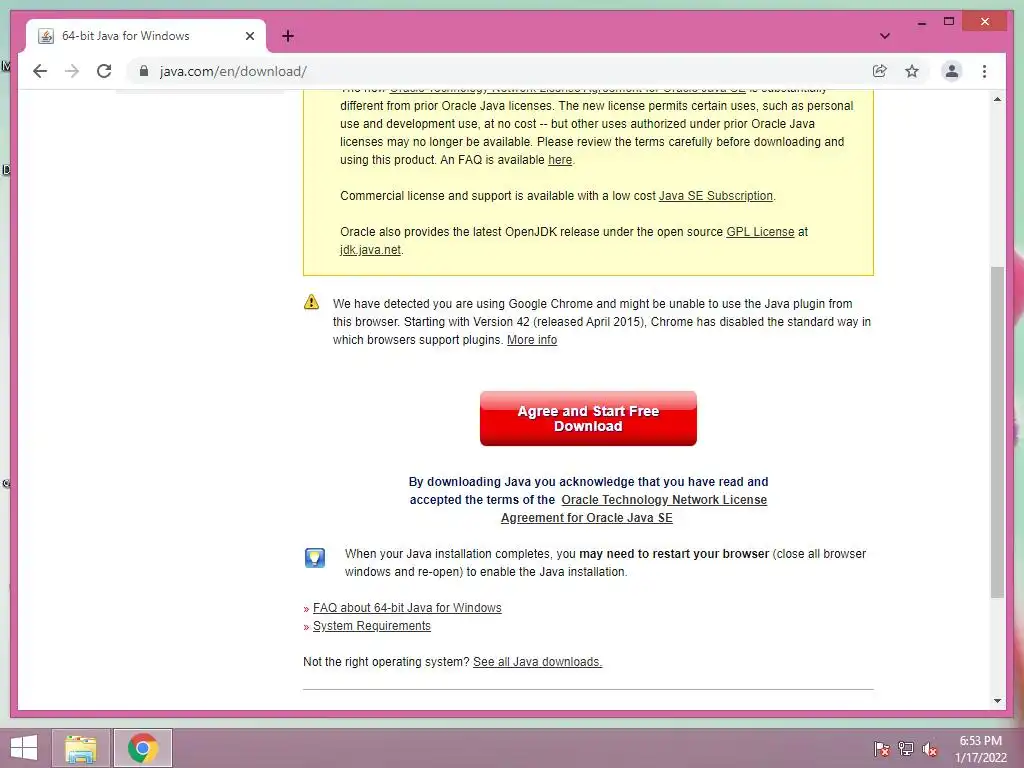Open the license FAQ 'here' link
The height and width of the screenshot is (768, 1024).
click(x=560, y=160)
